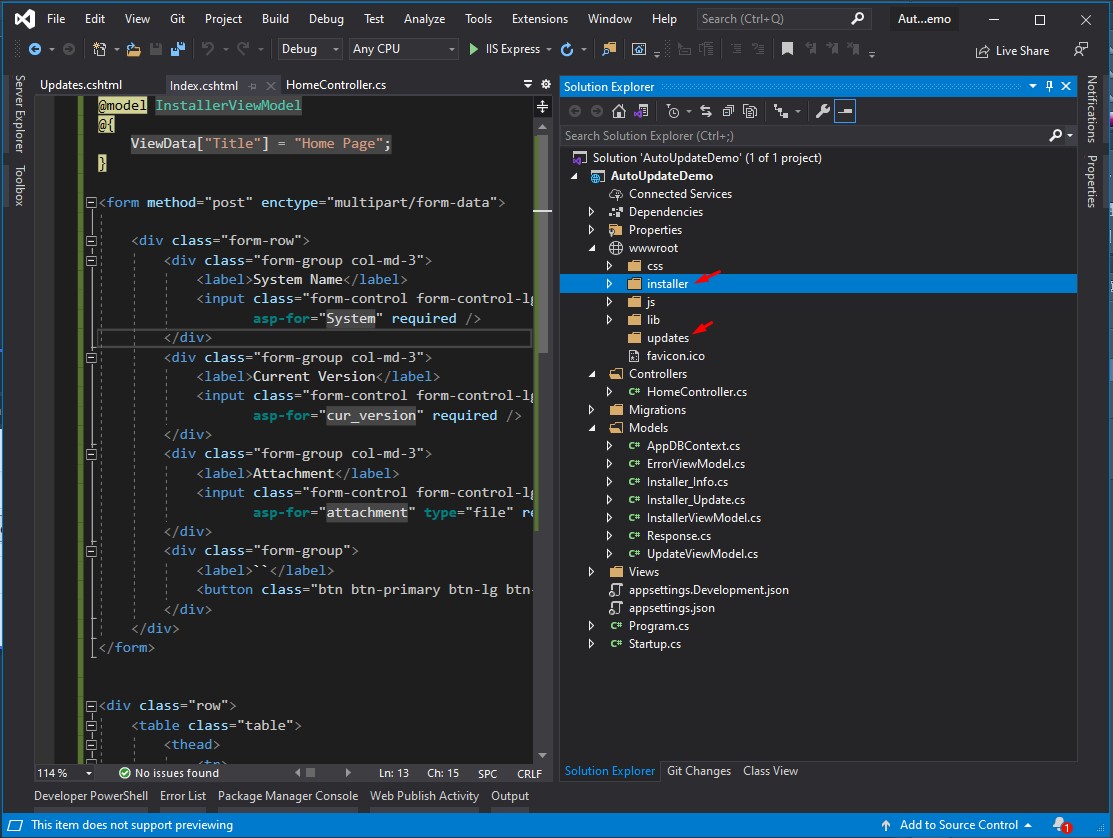Expand the Views folder in Solution Explorer
The width and height of the screenshot is (1113, 838).
coord(591,572)
